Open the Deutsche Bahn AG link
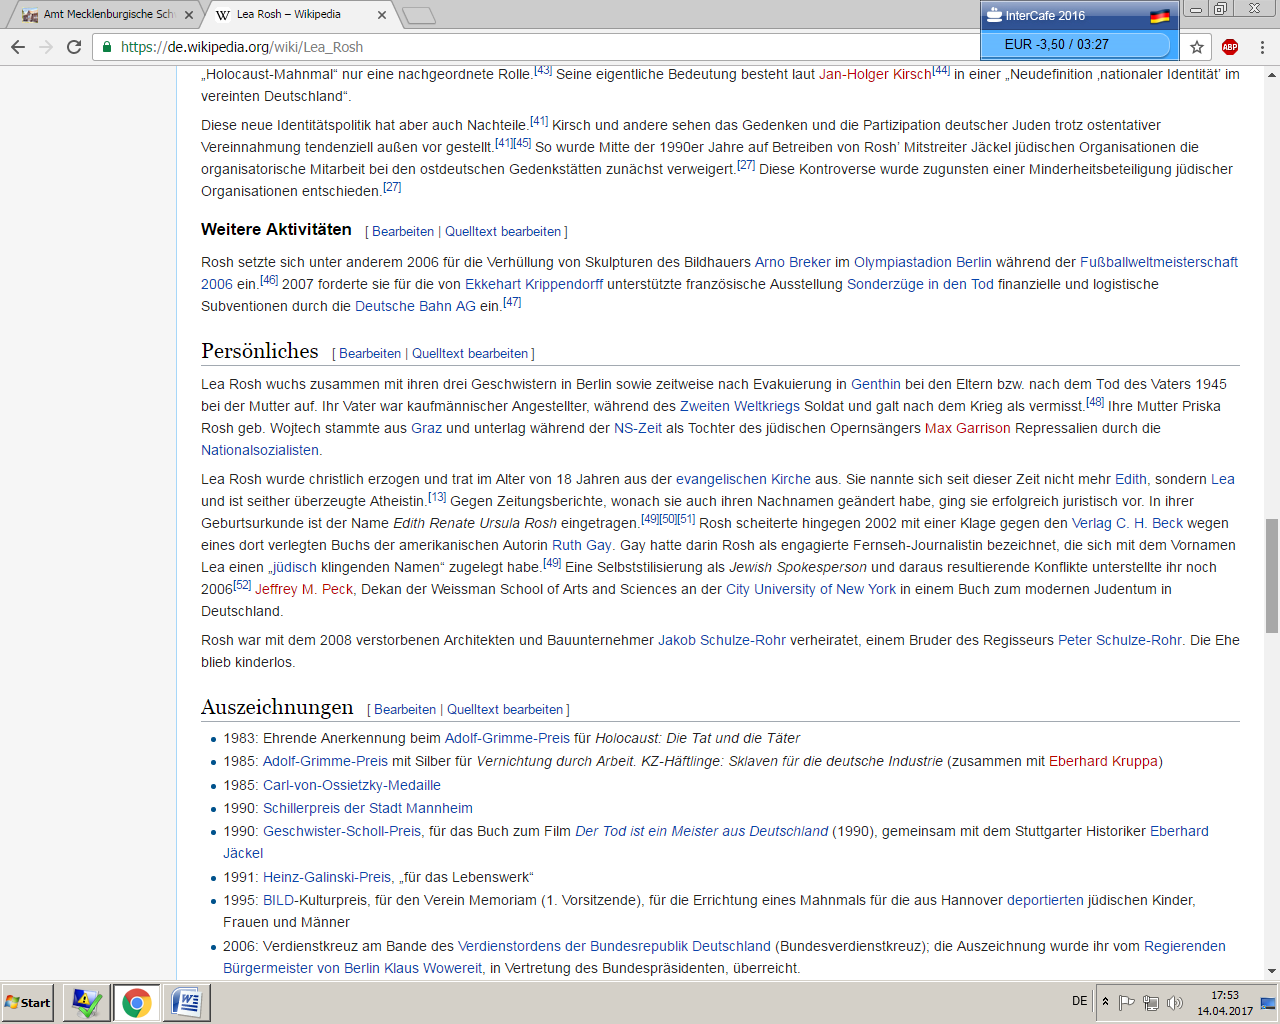 tap(415, 307)
